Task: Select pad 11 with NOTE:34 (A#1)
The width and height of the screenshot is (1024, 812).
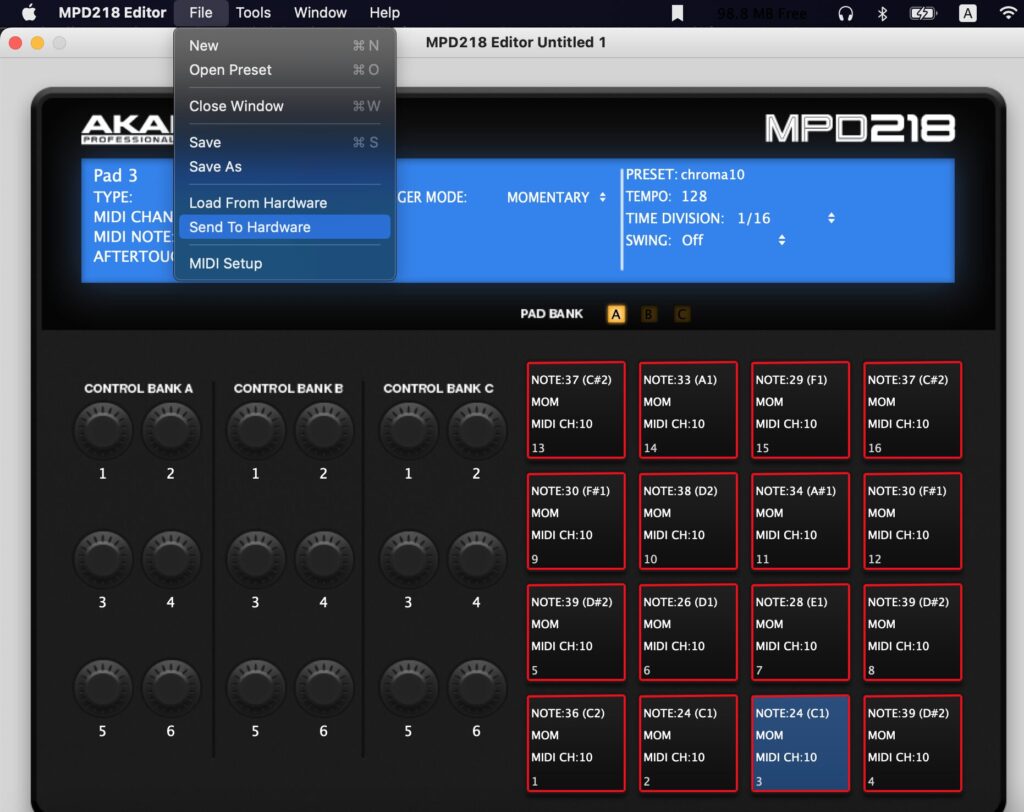Action: [x=800, y=521]
